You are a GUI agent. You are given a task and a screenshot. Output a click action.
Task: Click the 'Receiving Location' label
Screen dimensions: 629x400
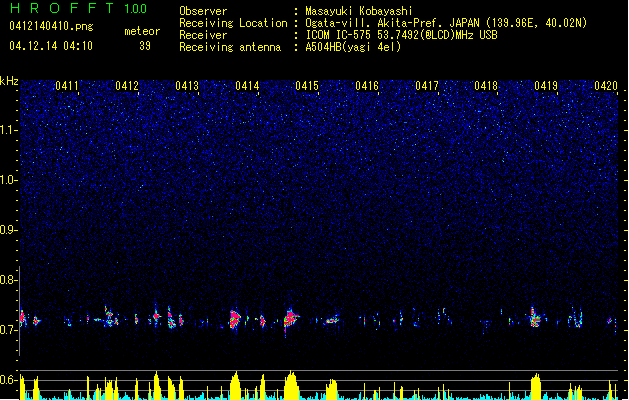(x=233, y=23)
